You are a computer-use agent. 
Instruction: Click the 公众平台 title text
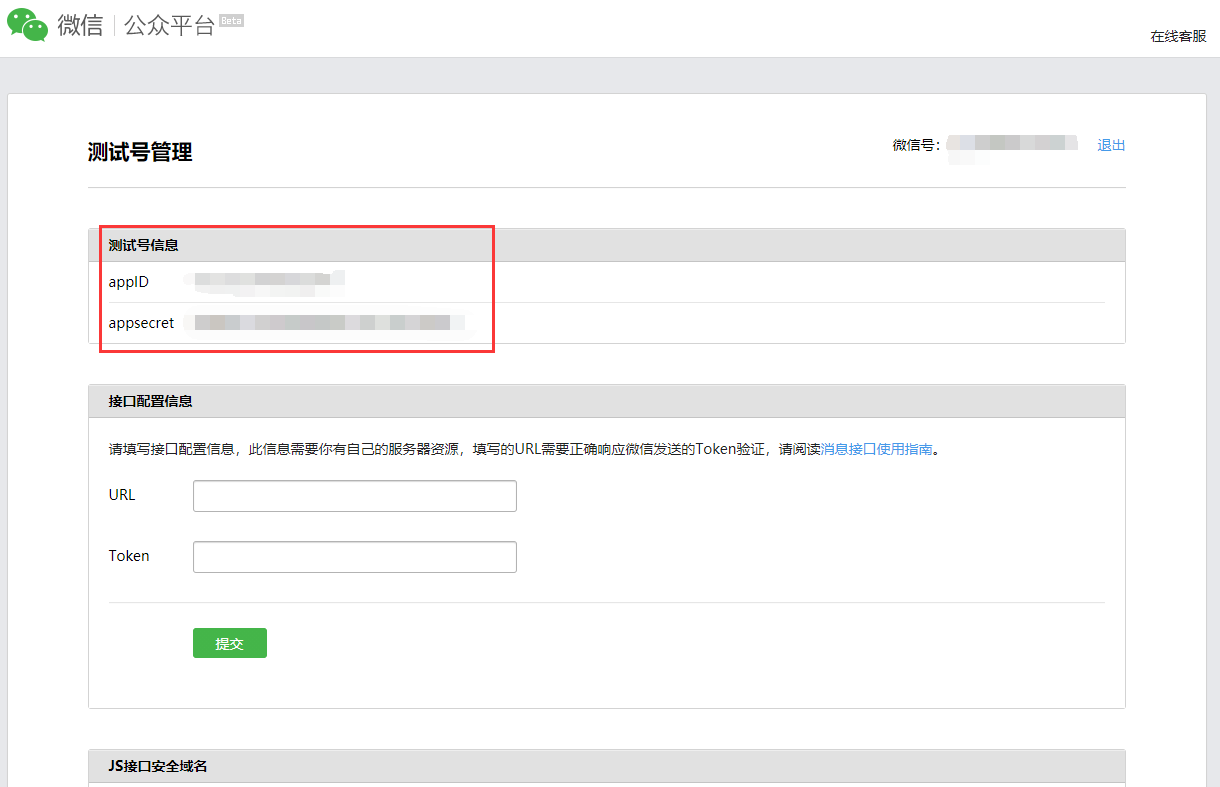click(x=170, y=26)
